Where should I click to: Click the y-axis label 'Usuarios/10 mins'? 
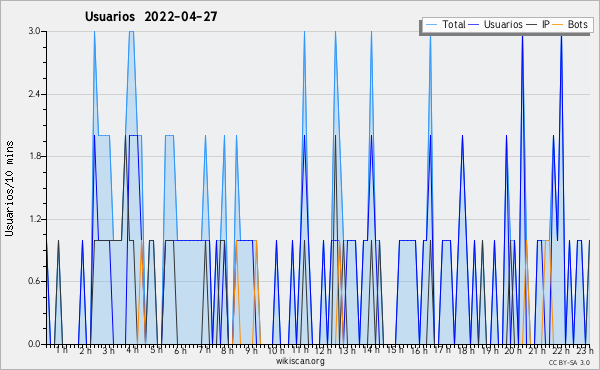point(9,189)
